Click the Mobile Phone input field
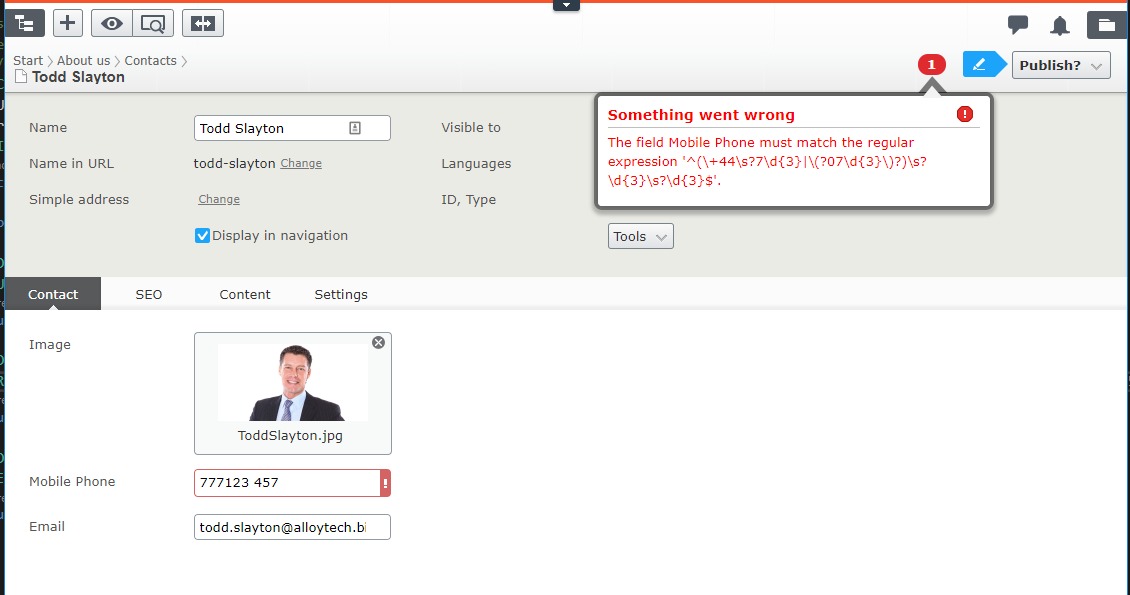 [285, 483]
